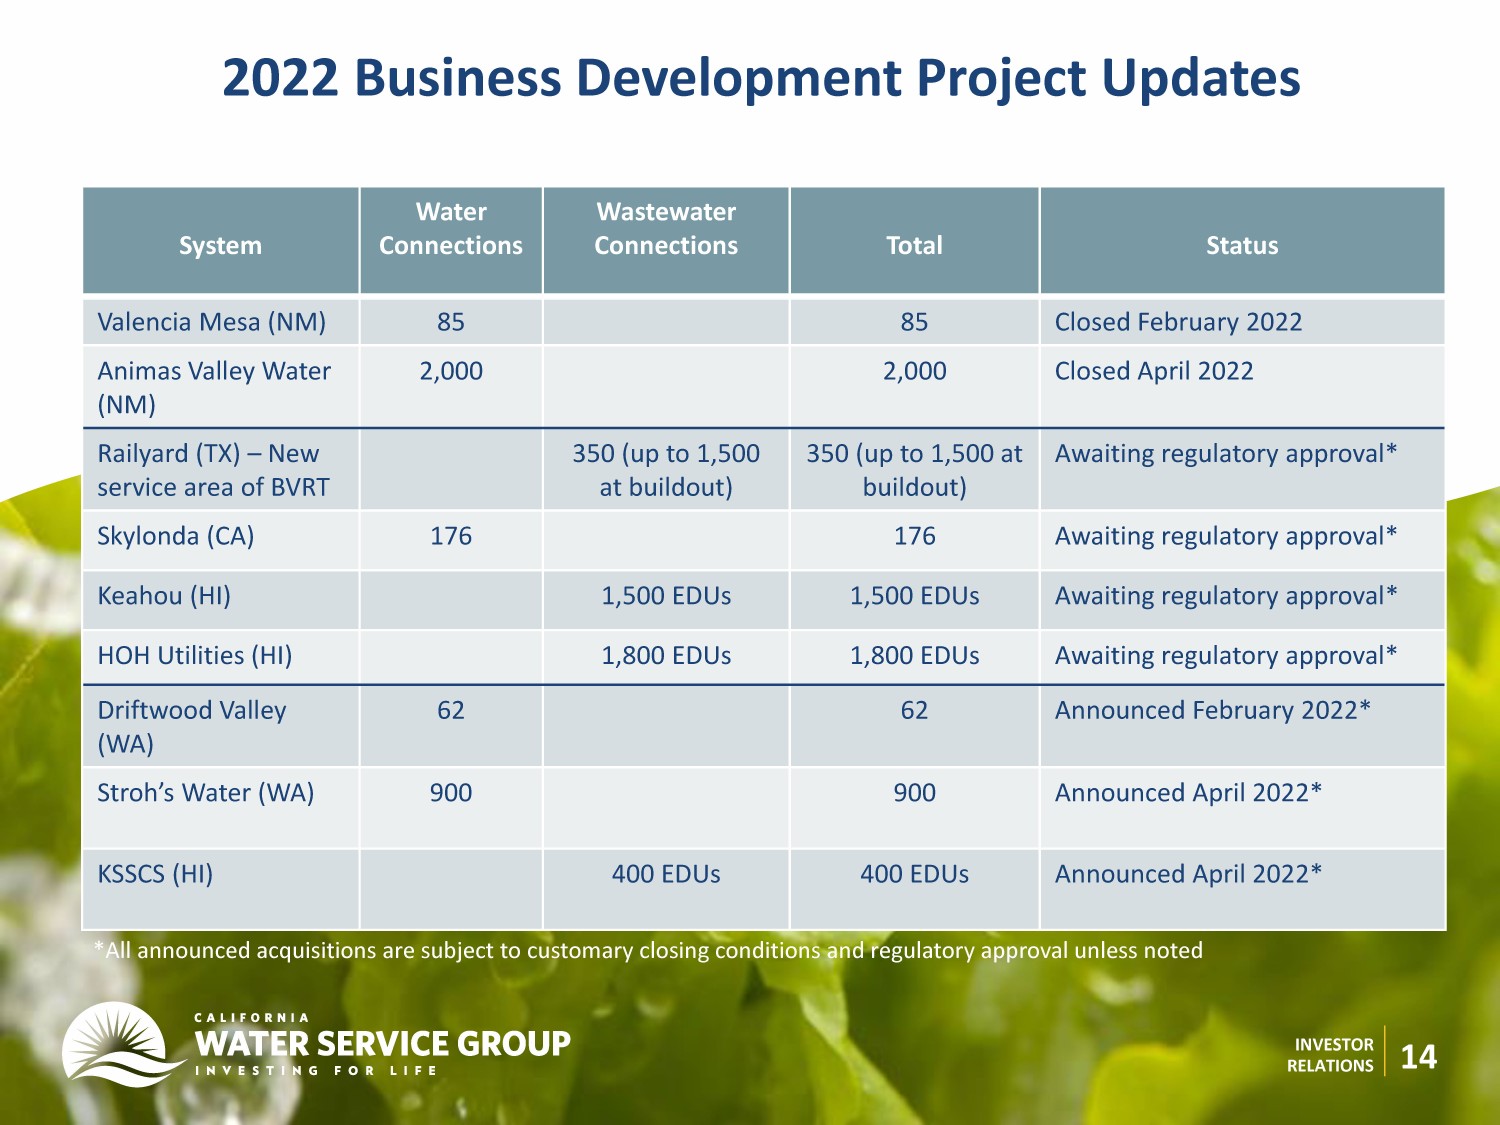Click Driftwood Valley water connections value 62
The image size is (1500, 1125).
pyautogui.click(x=451, y=710)
